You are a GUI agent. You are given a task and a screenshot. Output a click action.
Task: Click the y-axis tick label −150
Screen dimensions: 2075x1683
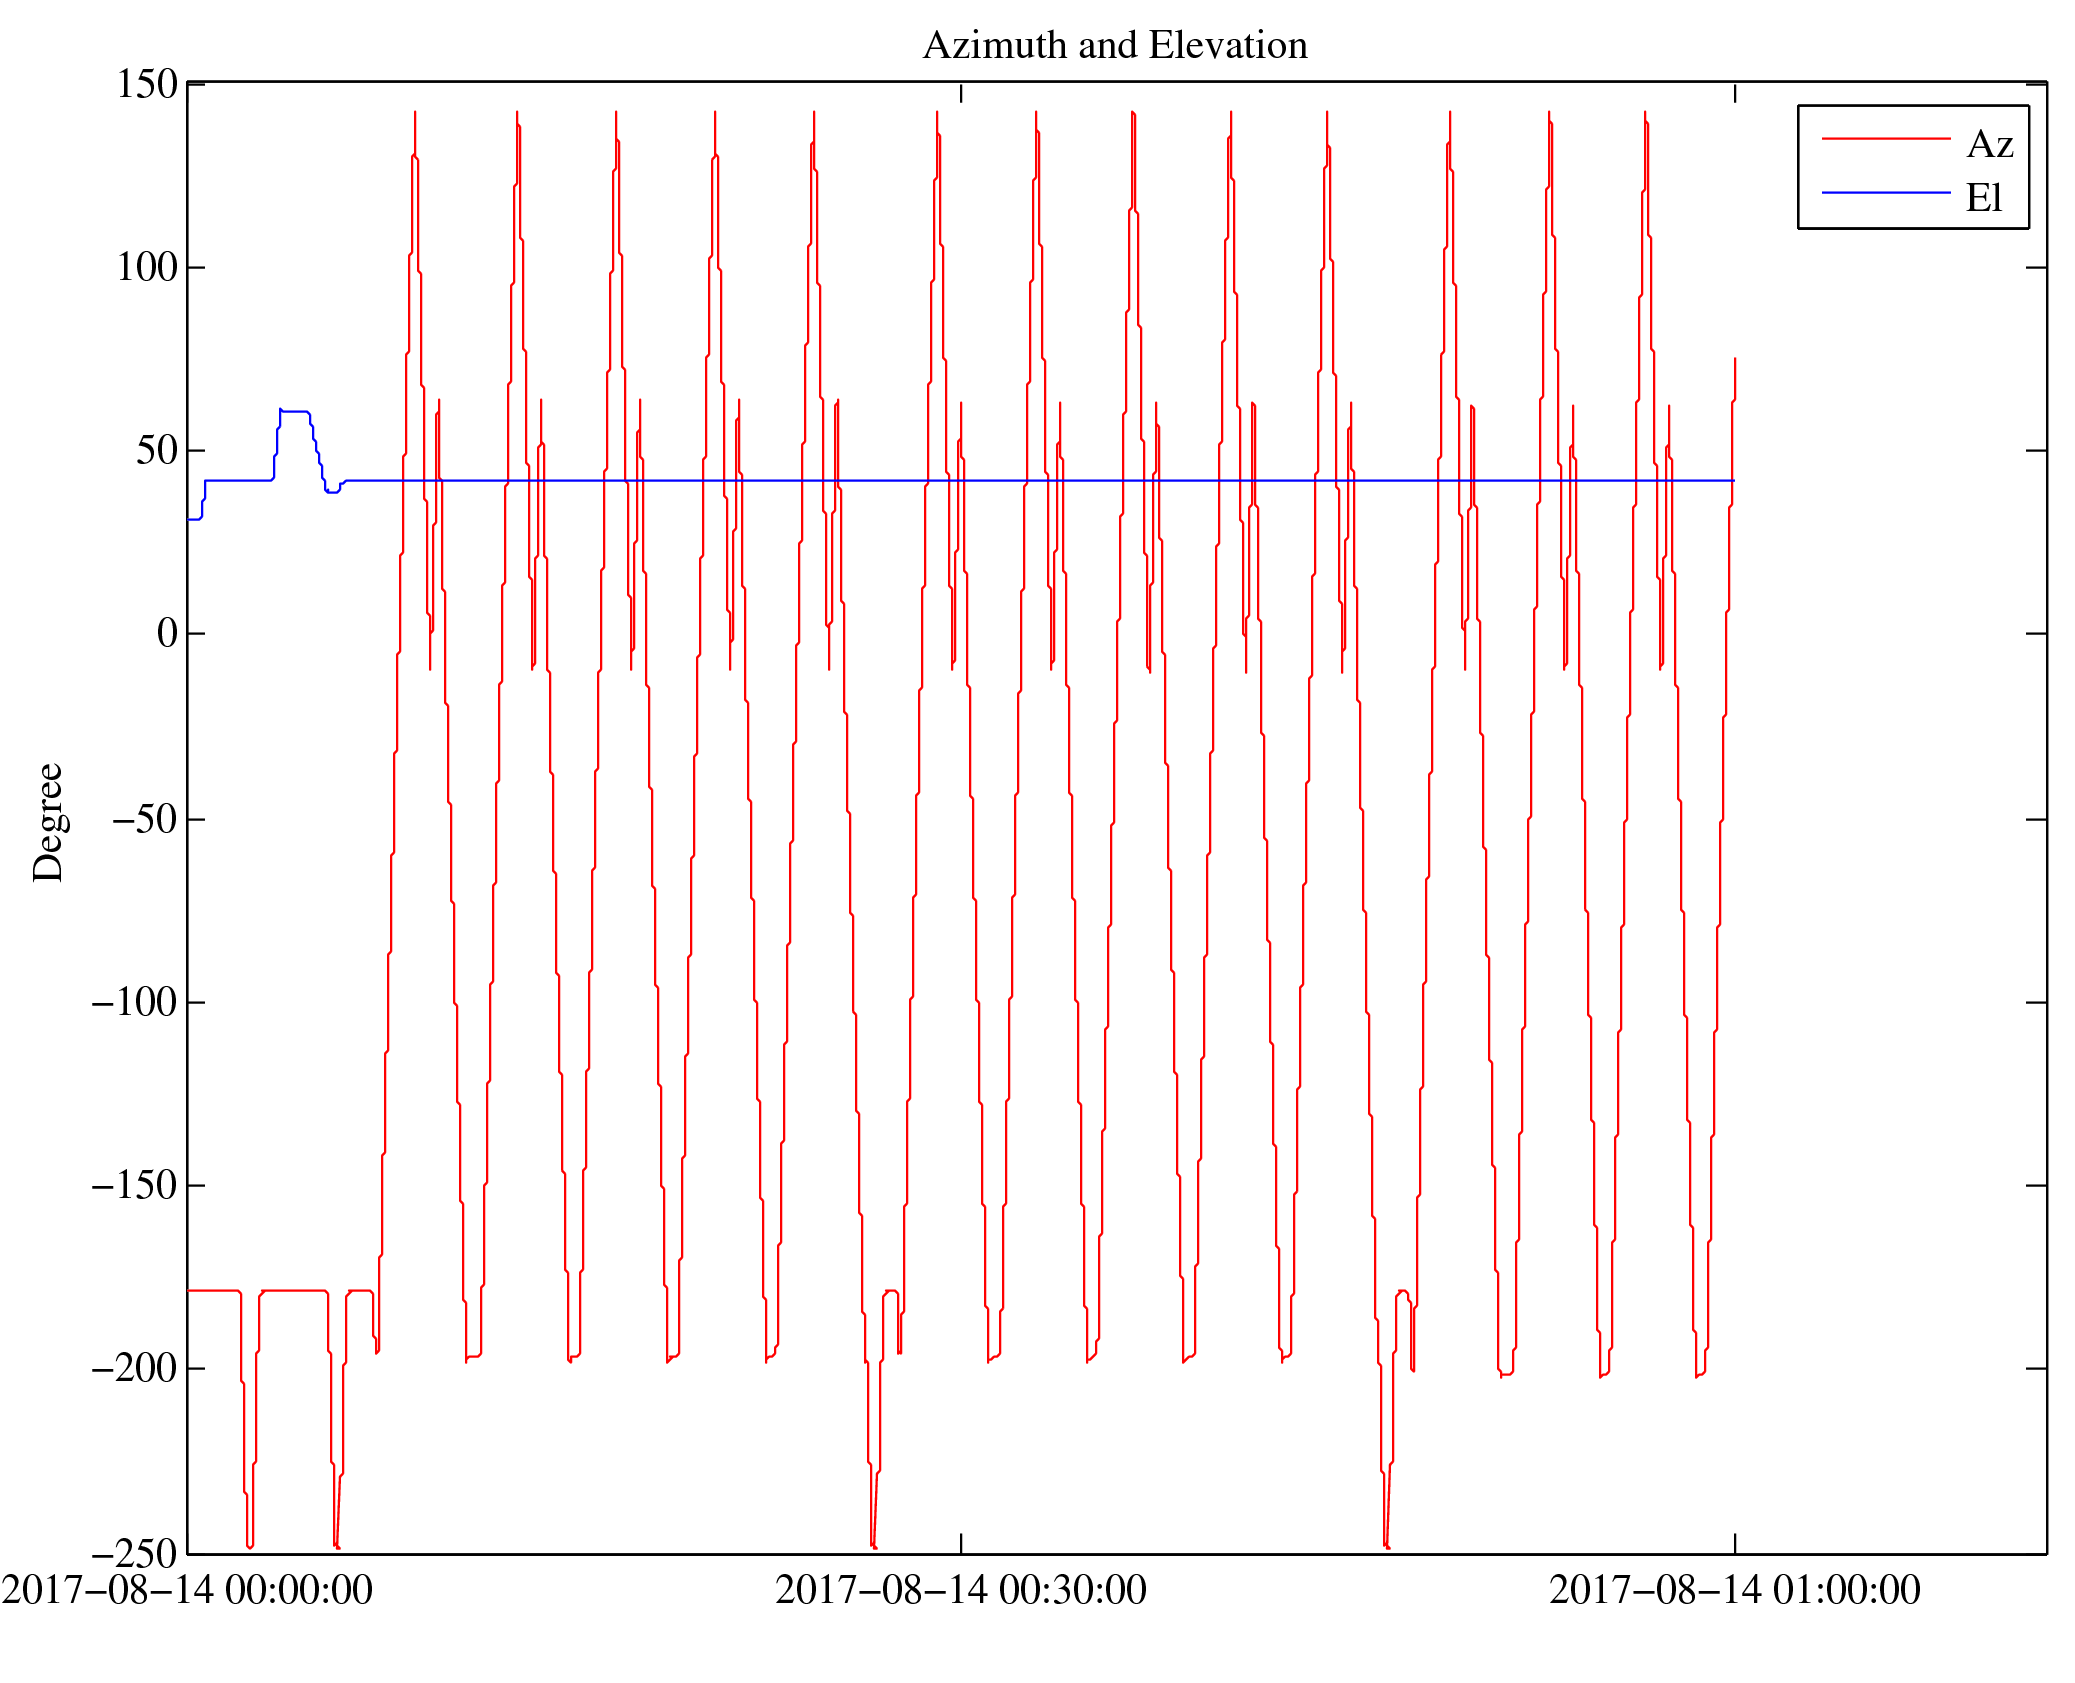[x=135, y=1185]
